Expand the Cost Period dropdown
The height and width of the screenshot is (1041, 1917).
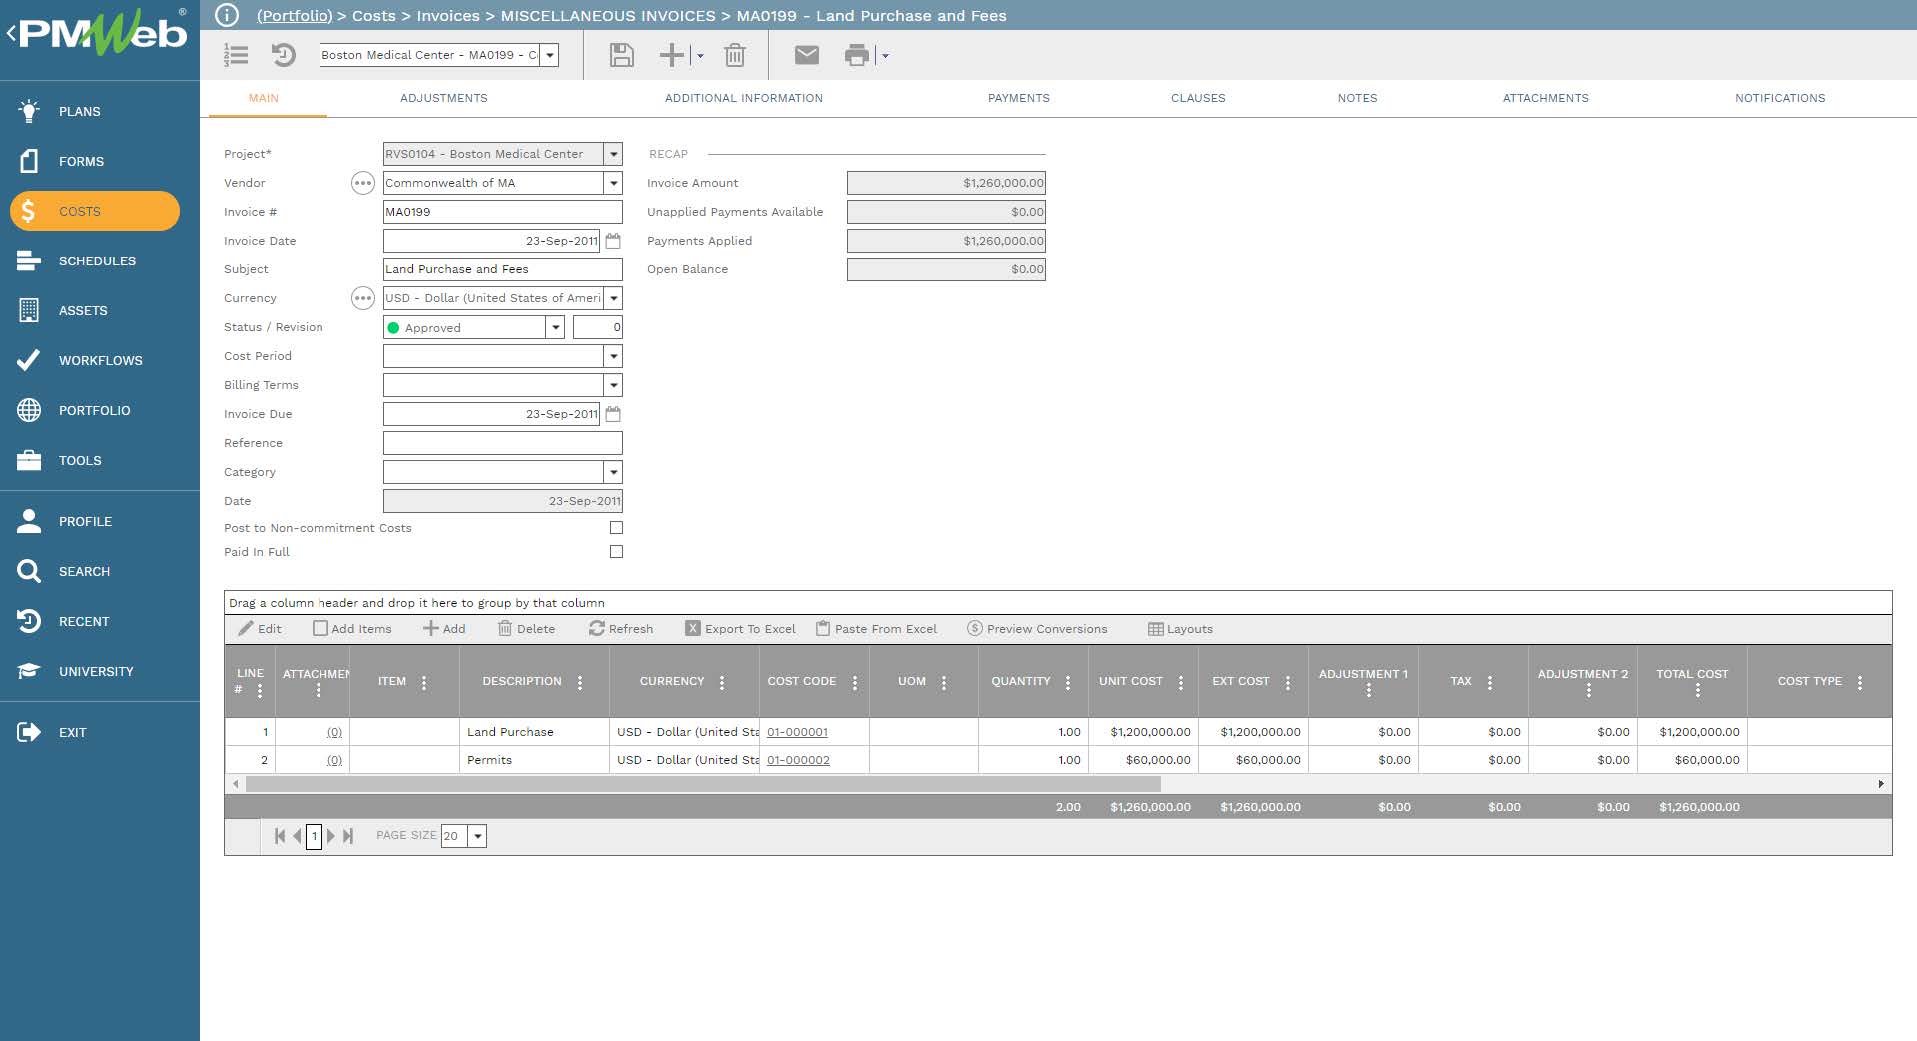tap(614, 356)
